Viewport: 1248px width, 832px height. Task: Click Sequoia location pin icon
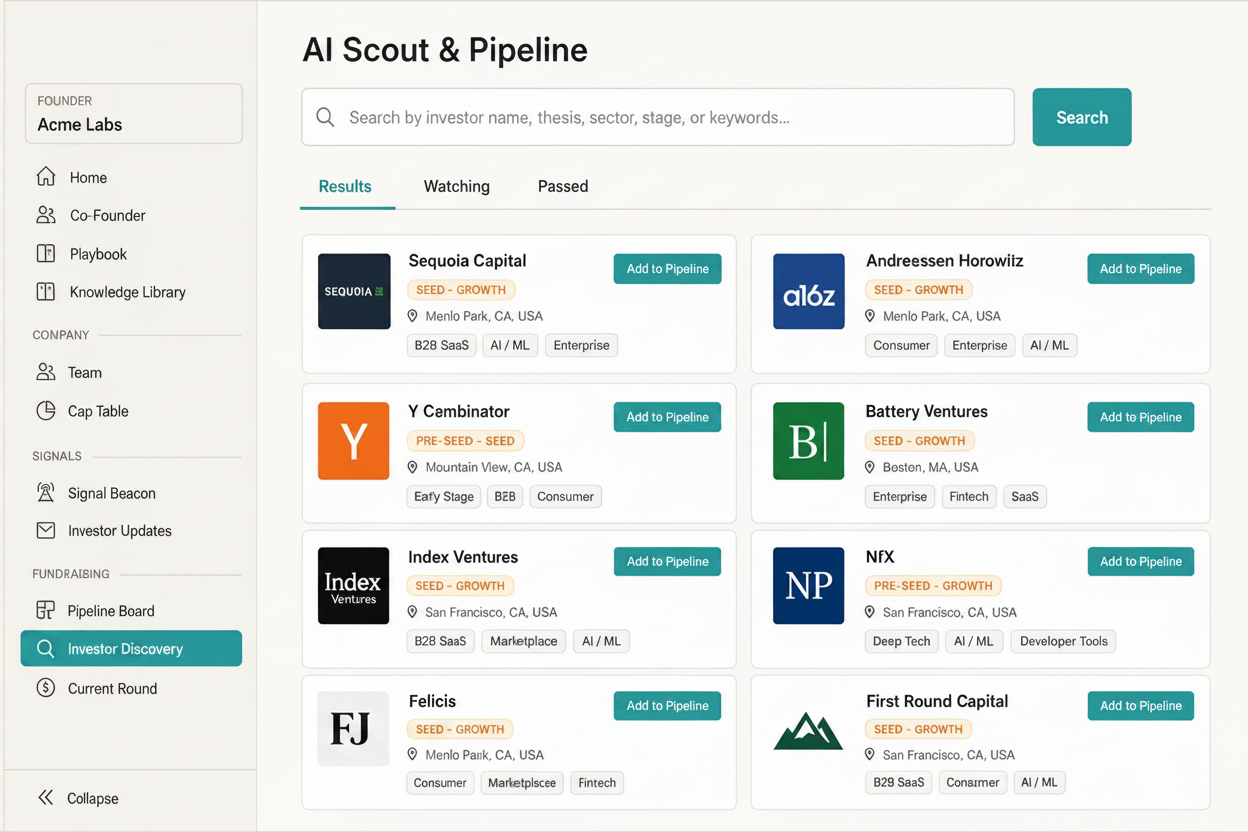point(413,316)
